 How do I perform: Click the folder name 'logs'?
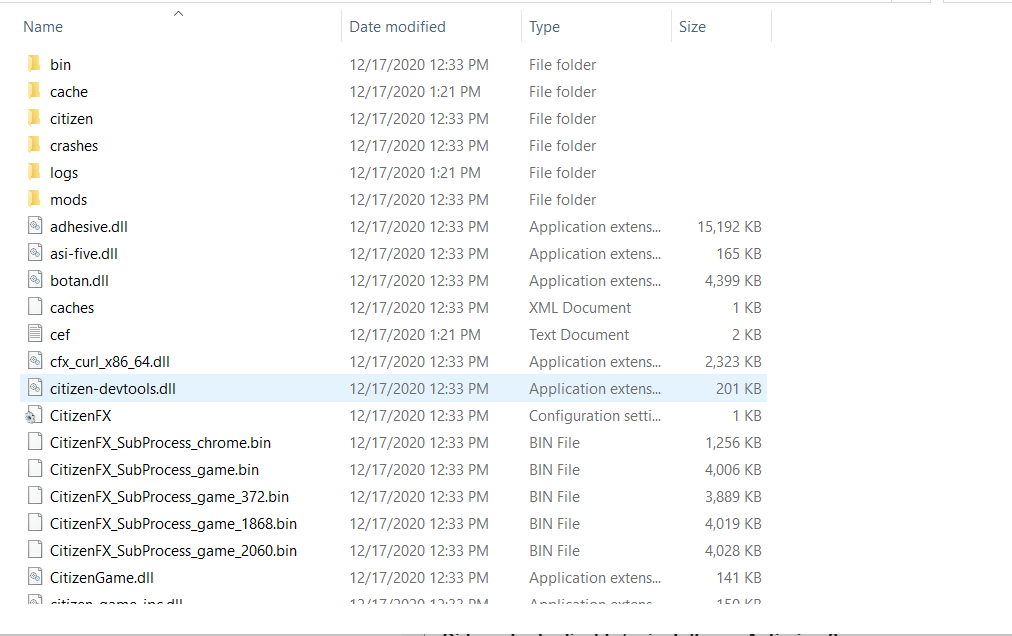[x=64, y=173]
